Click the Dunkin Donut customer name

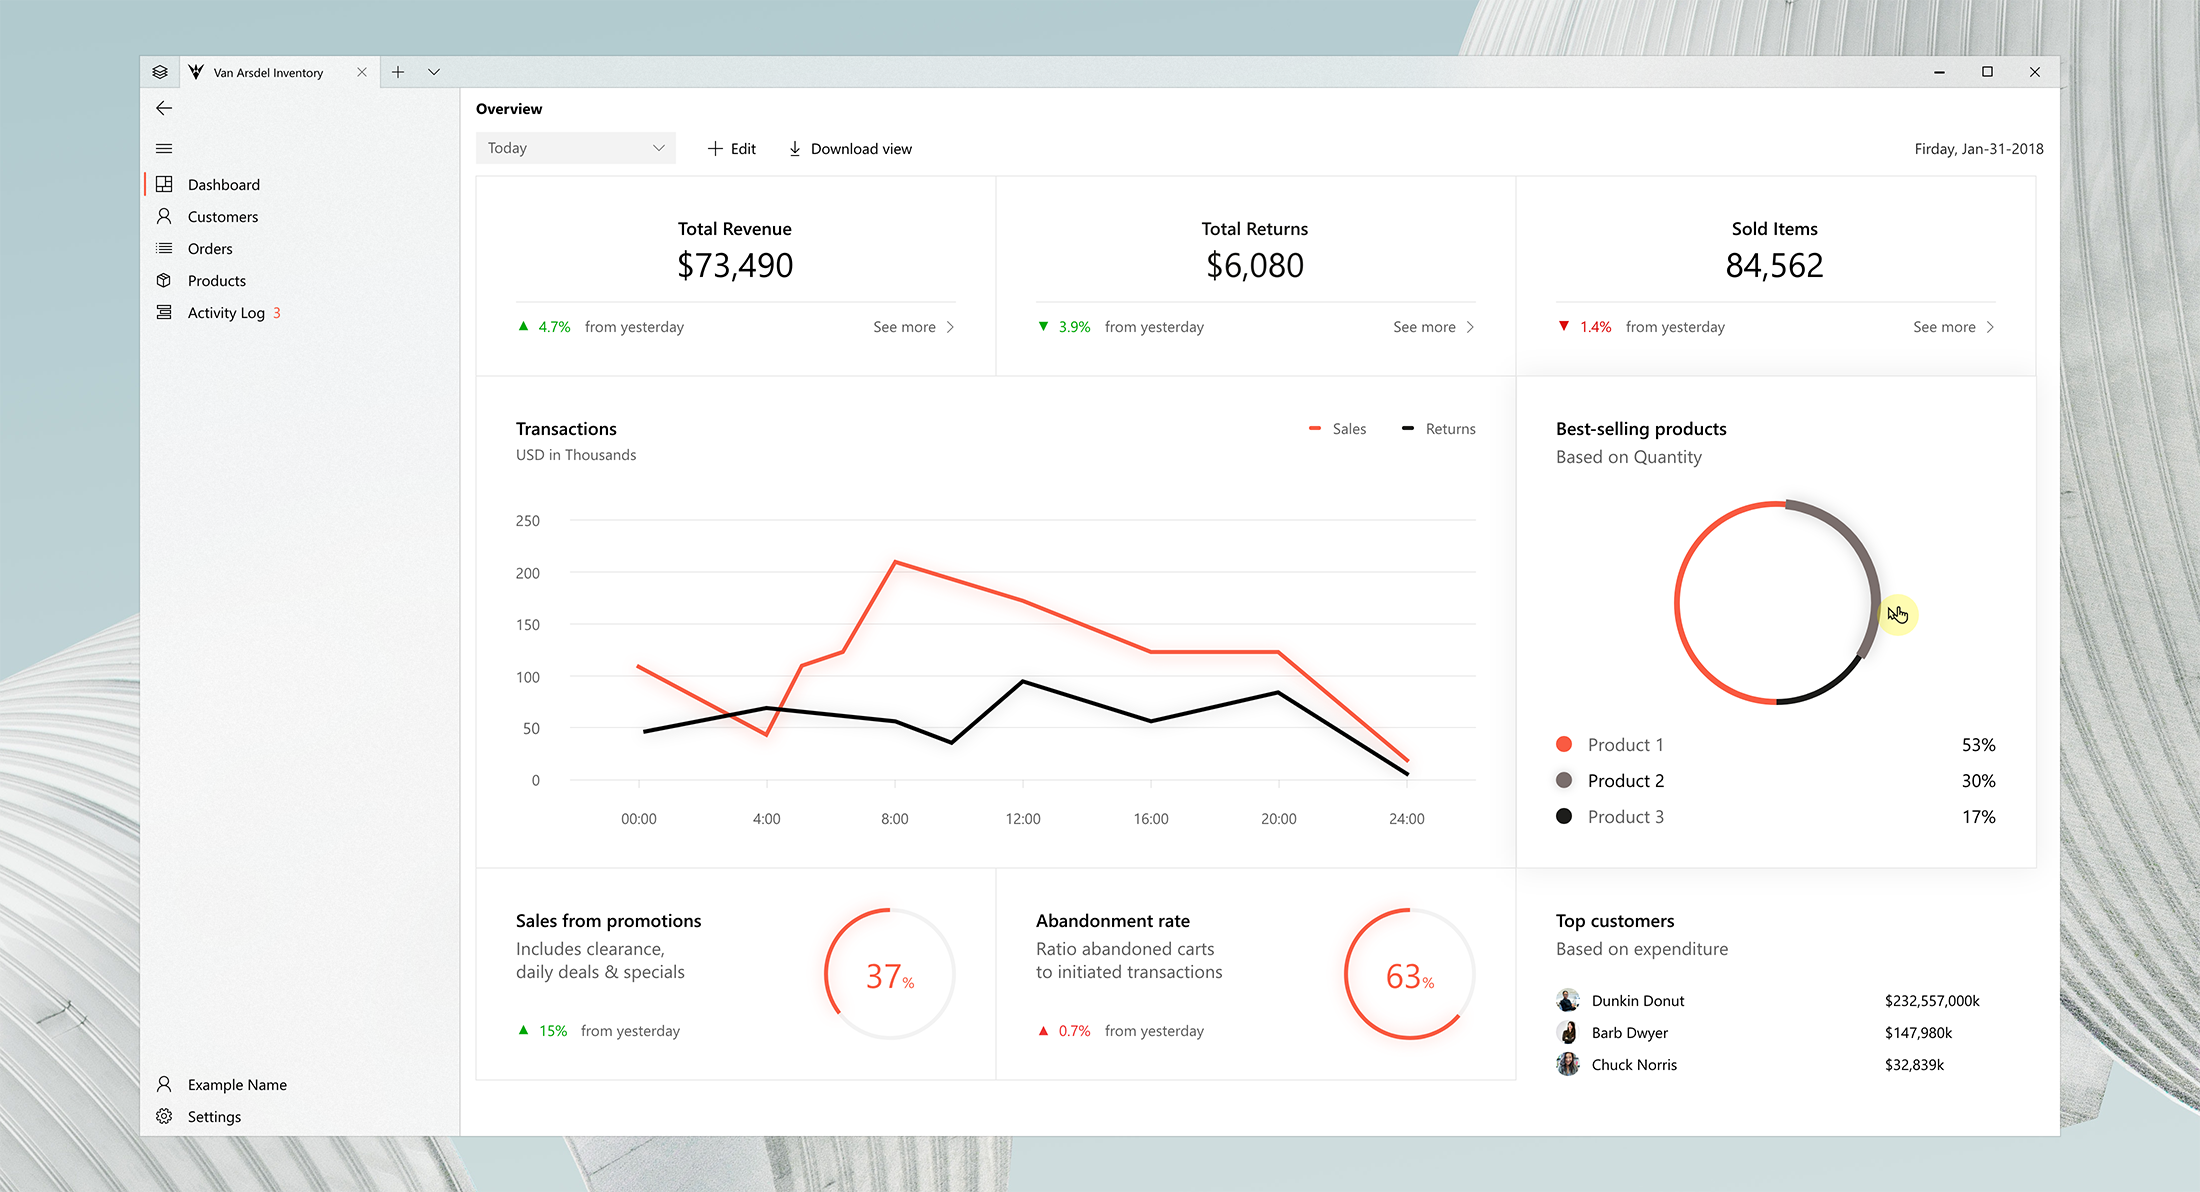(x=1638, y=1000)
